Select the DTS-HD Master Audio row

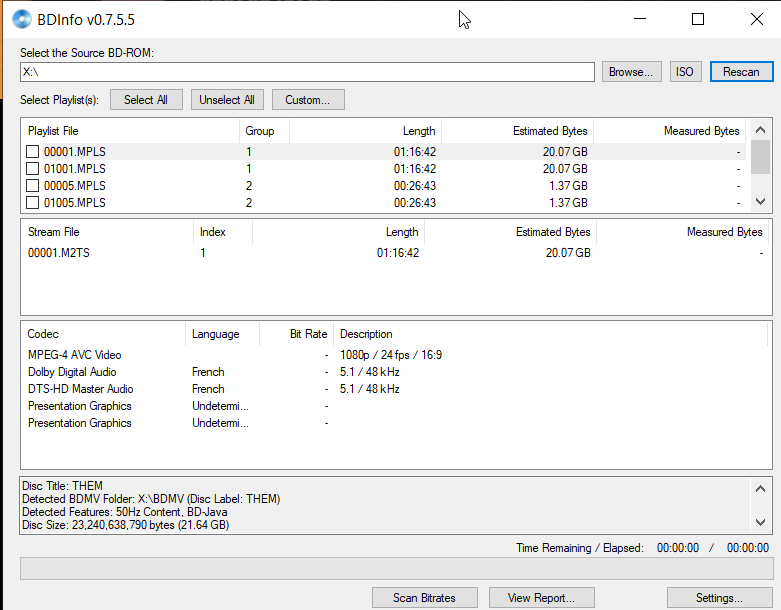396,389
